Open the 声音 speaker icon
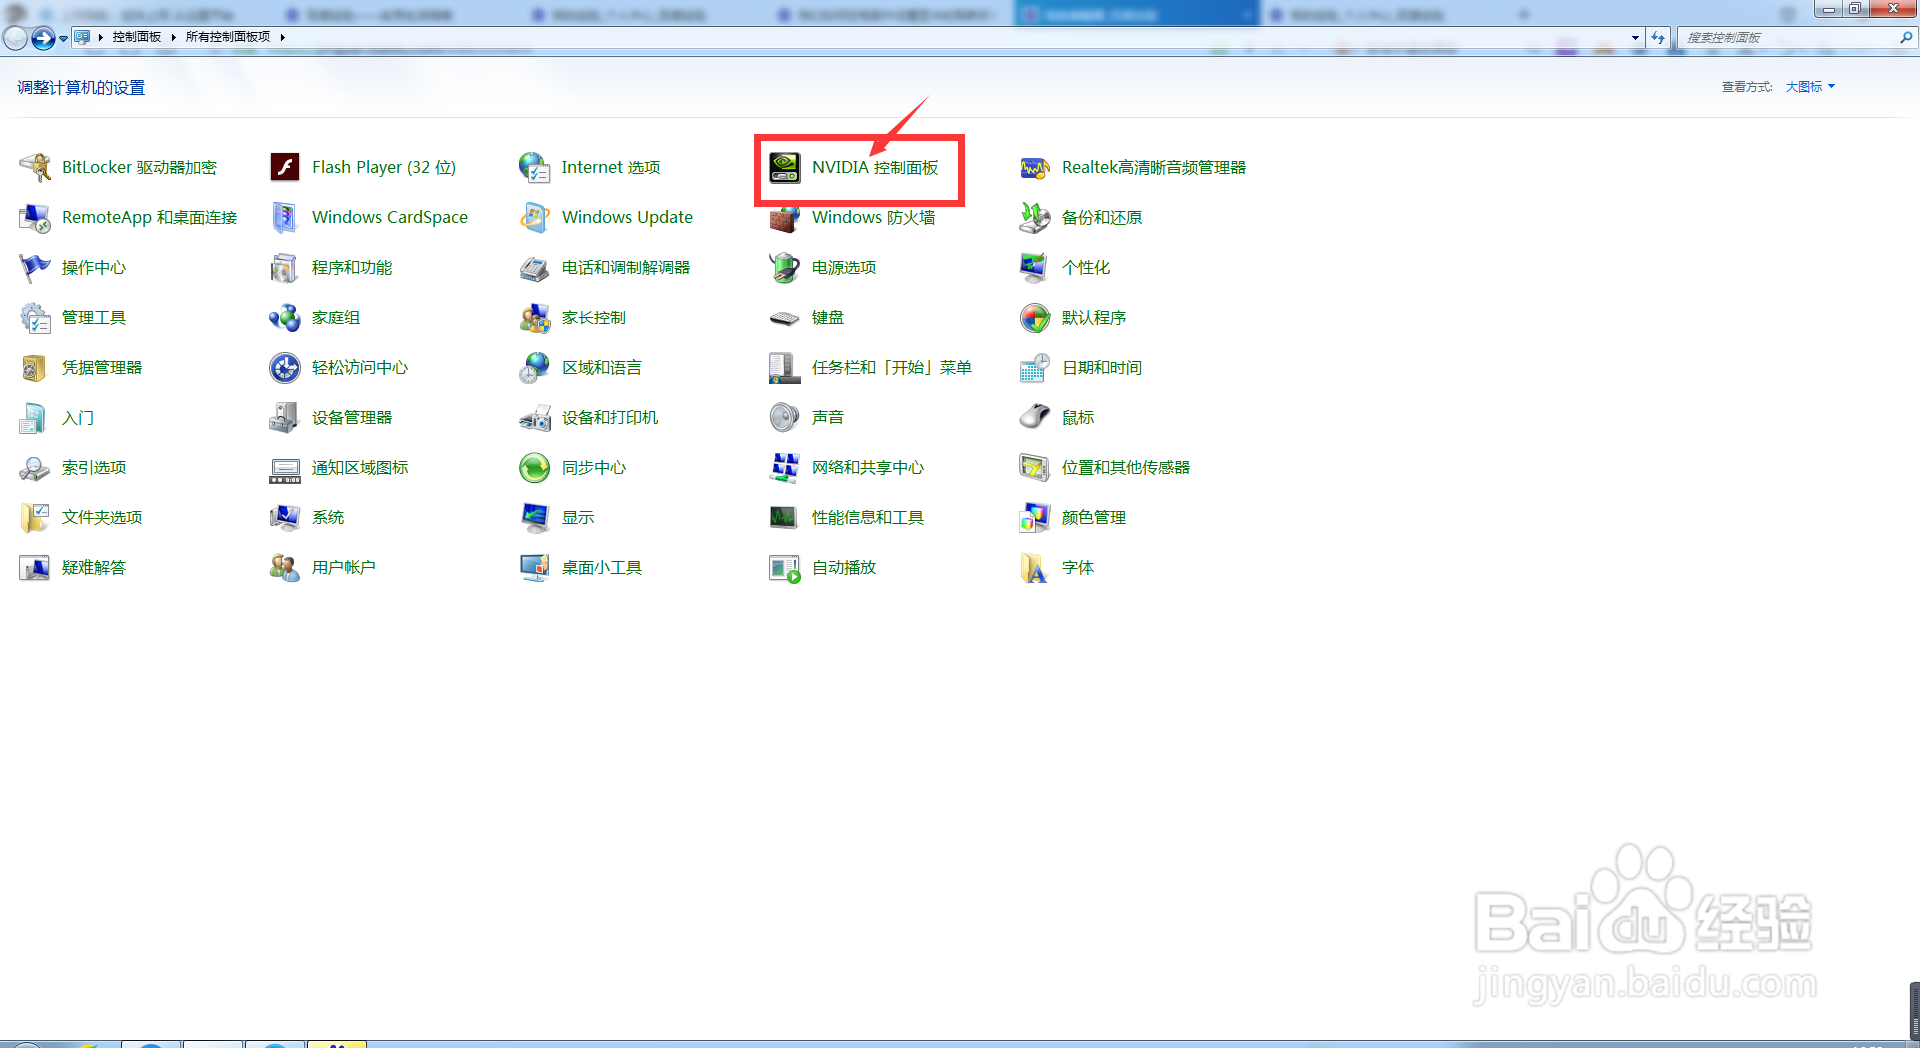 [785, 417]
